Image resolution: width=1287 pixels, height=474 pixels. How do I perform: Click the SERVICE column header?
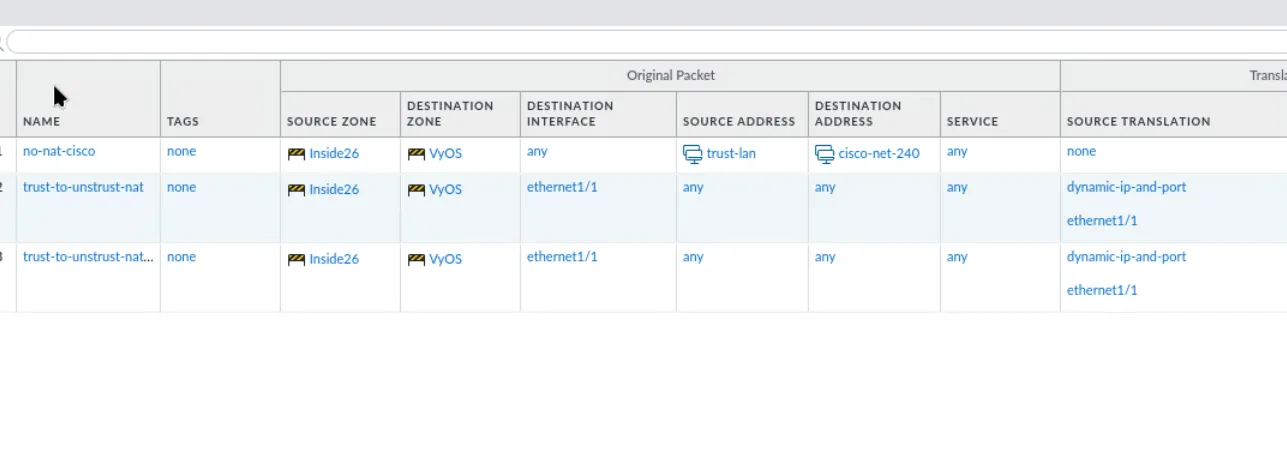972,121
